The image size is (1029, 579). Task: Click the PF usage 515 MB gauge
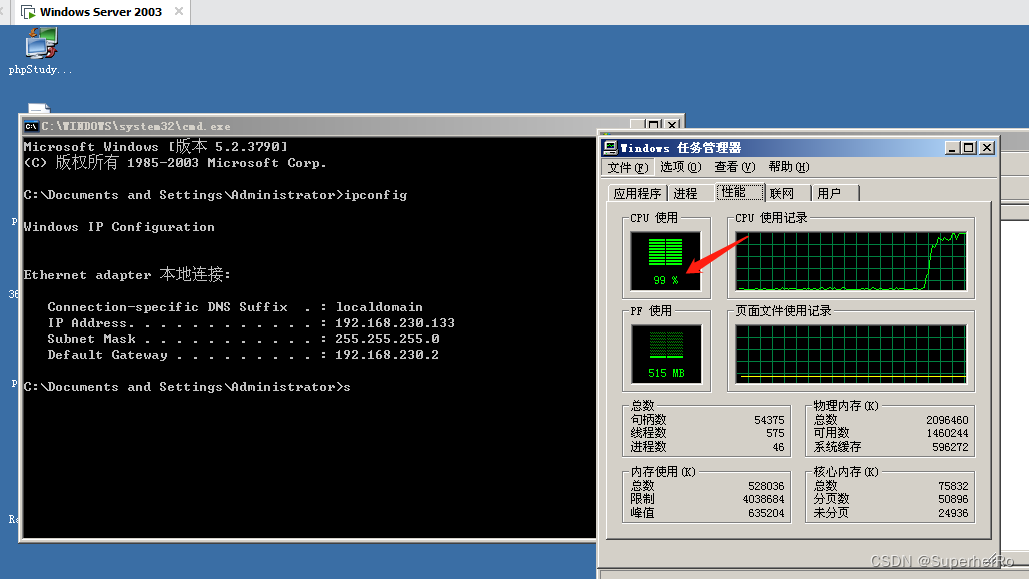pos(666,354)
